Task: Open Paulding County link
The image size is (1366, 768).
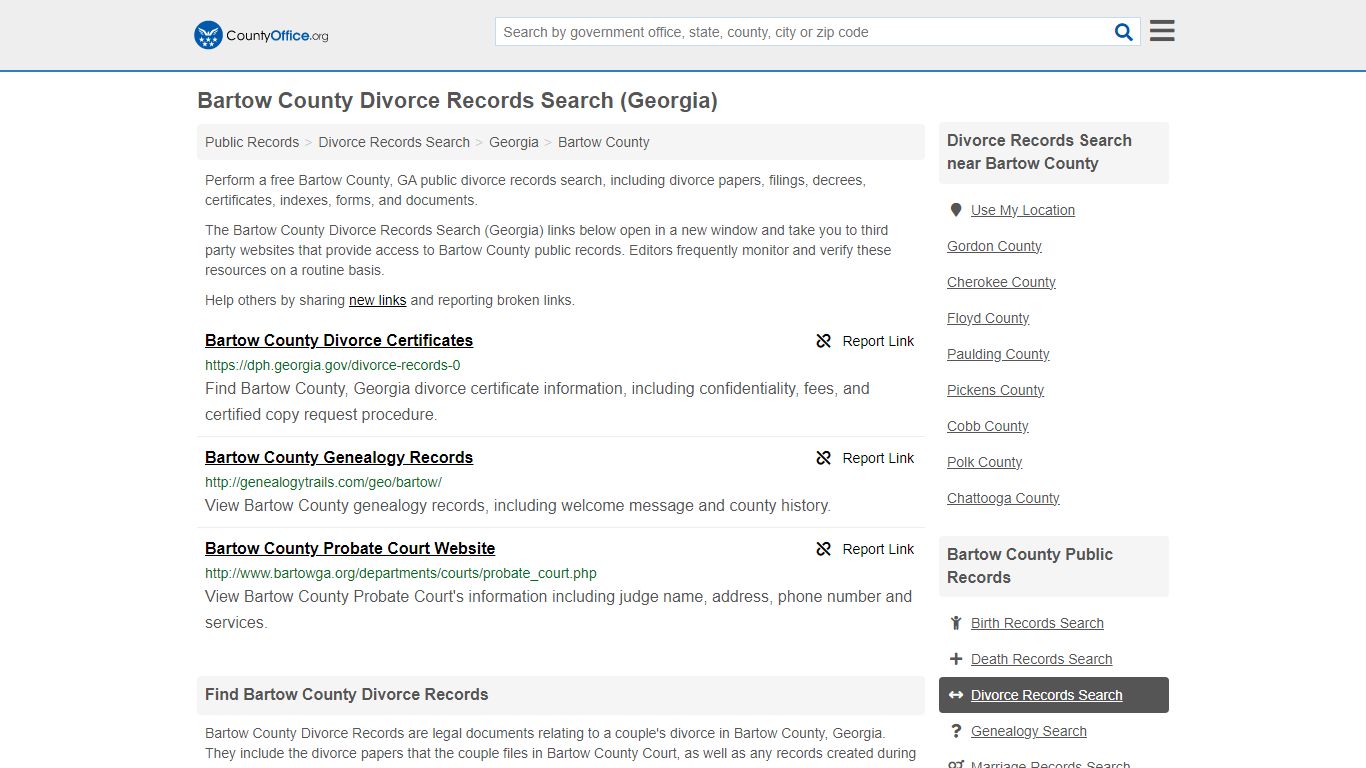Action: pyautogui.click(x=998, y=354)
